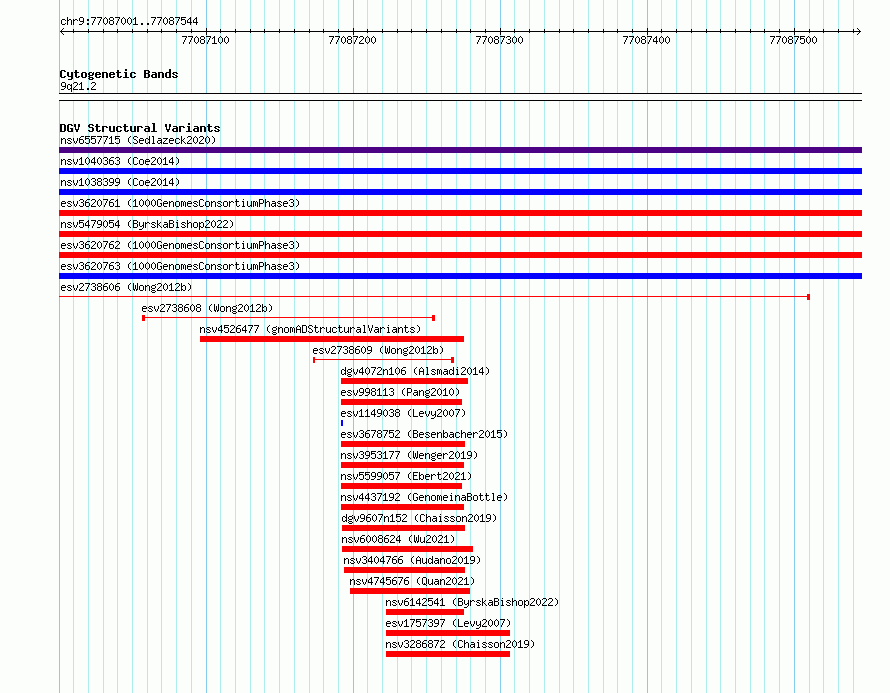Click the red bar under esv3678752
890x693 pixels.
403,444
